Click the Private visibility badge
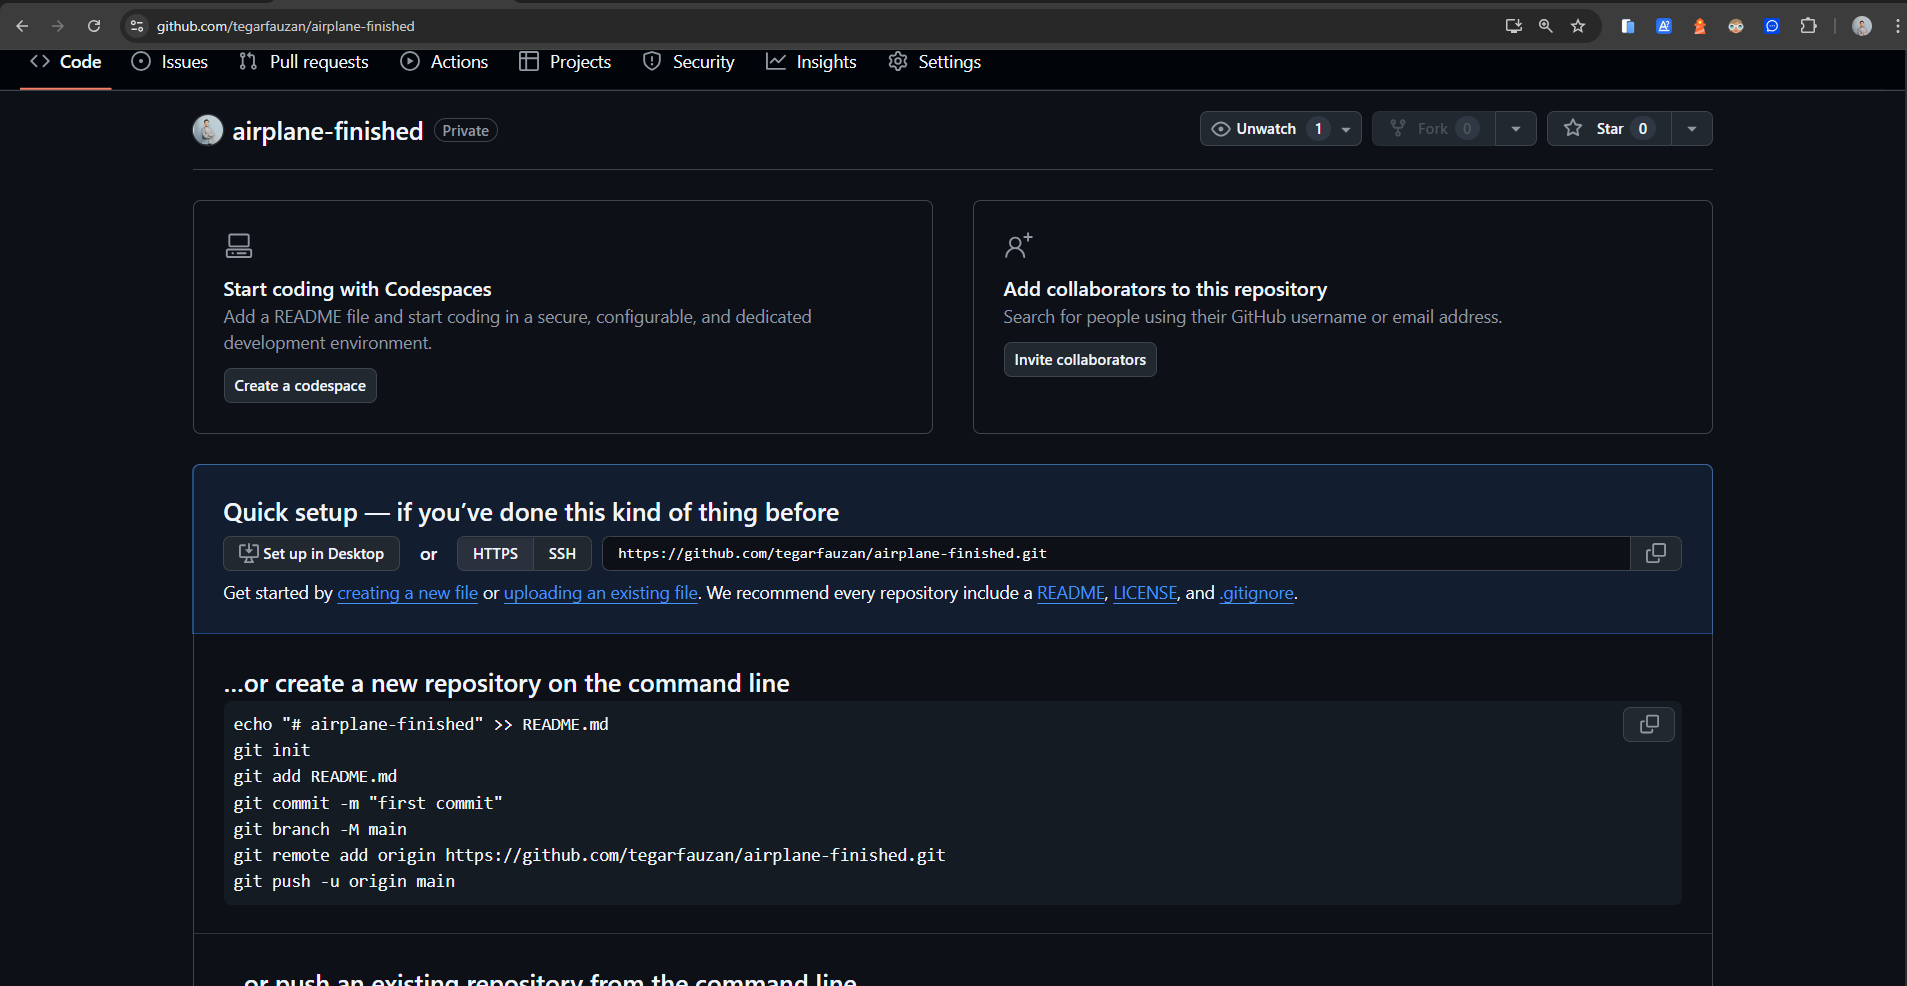 pyautogui.click(x=466, y=131)
